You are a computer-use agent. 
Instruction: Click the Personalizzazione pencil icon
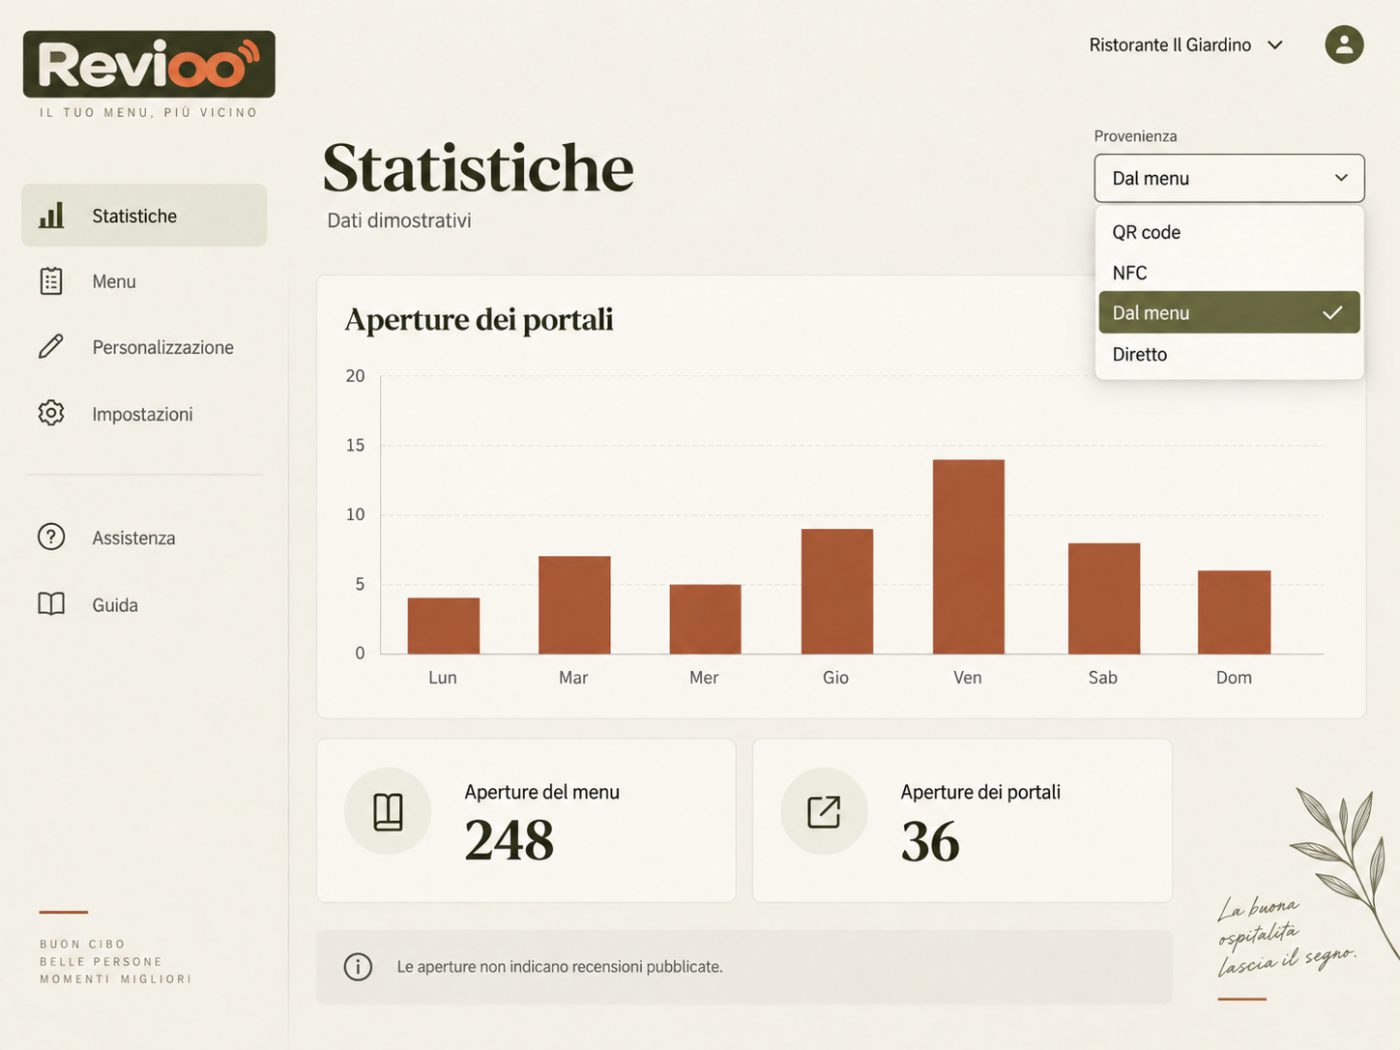[51, 347]
